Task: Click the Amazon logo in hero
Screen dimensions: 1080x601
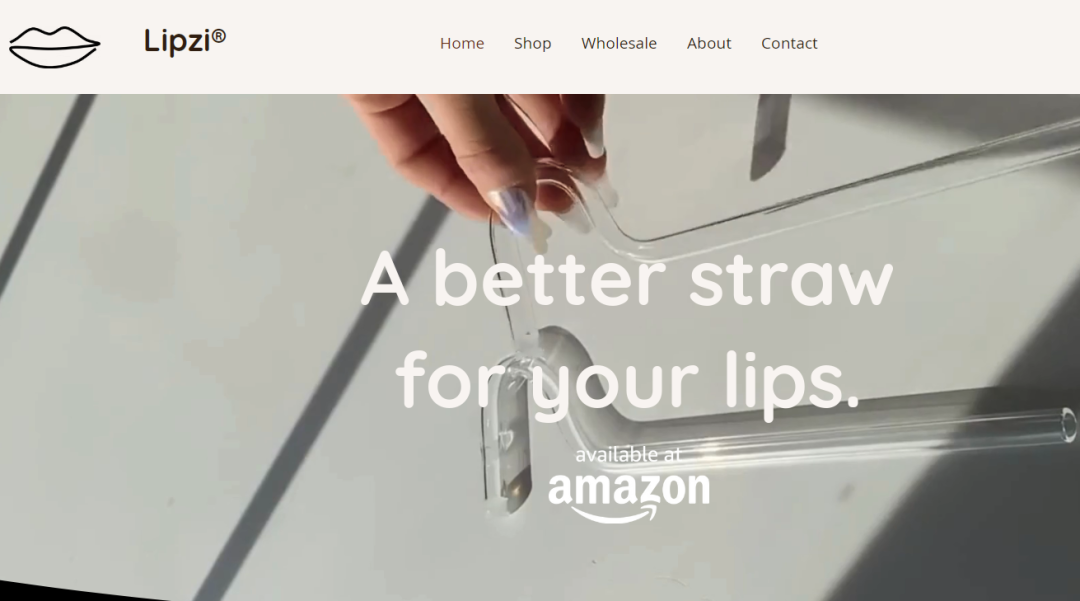Action: tap(628, 496)
